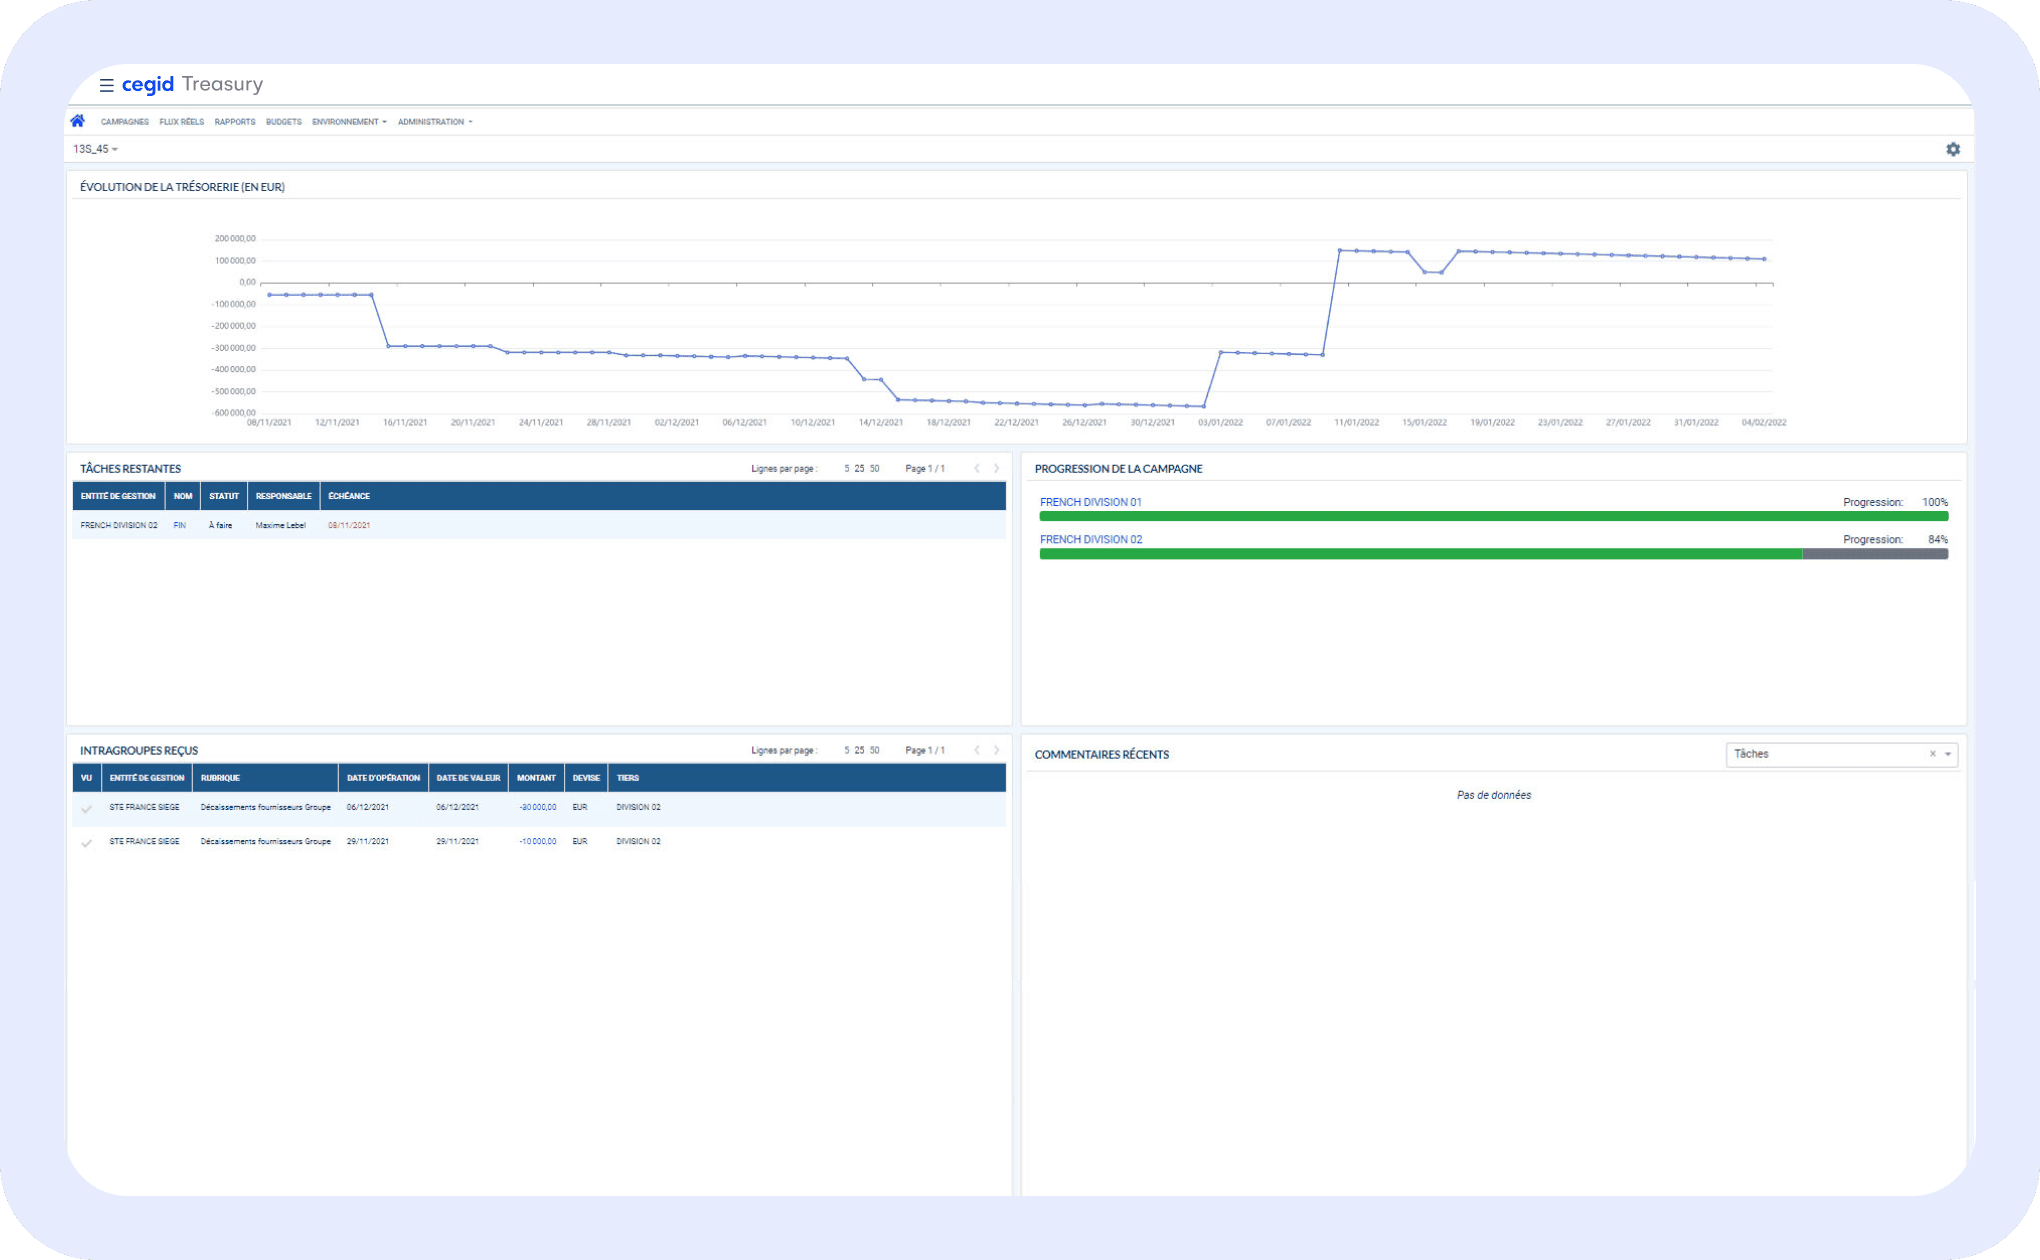Open the Tâches comments filter dropdown arrow
The height and width of the screenshot is (1260, 2040).
[1948, 754]
